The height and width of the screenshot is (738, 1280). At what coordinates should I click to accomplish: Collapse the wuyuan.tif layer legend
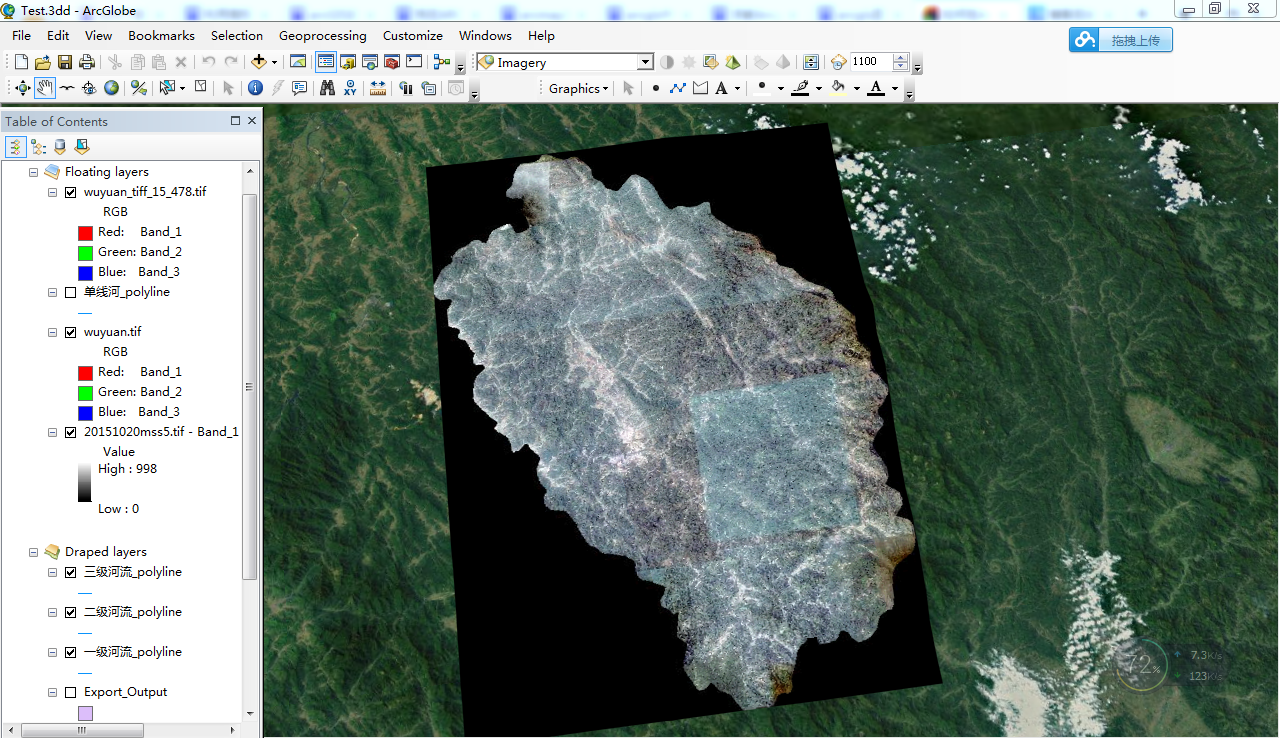[52, 332]
